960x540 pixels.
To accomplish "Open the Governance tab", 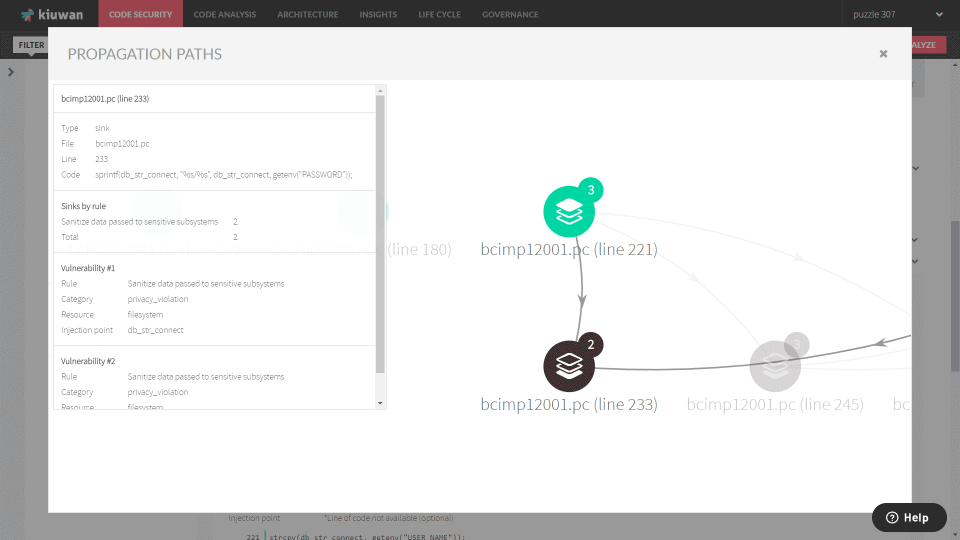I will [x=510, y=14].
